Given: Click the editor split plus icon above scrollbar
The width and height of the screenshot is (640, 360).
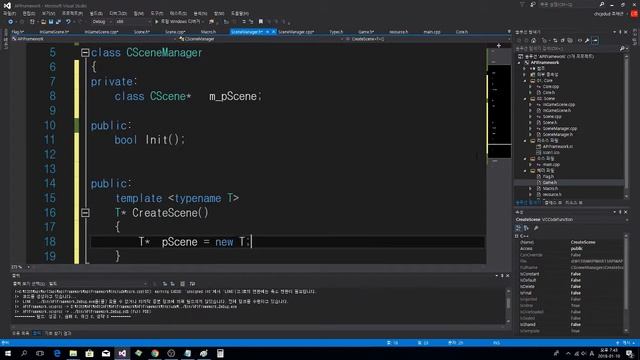Looking at the screenshot, I should [498, 45].
